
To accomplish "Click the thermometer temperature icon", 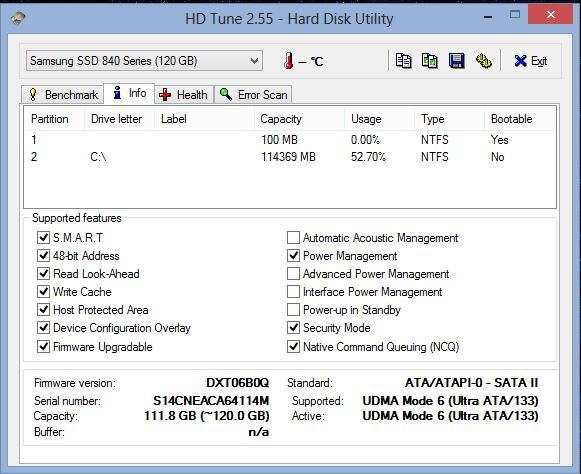I will (289, 61).
